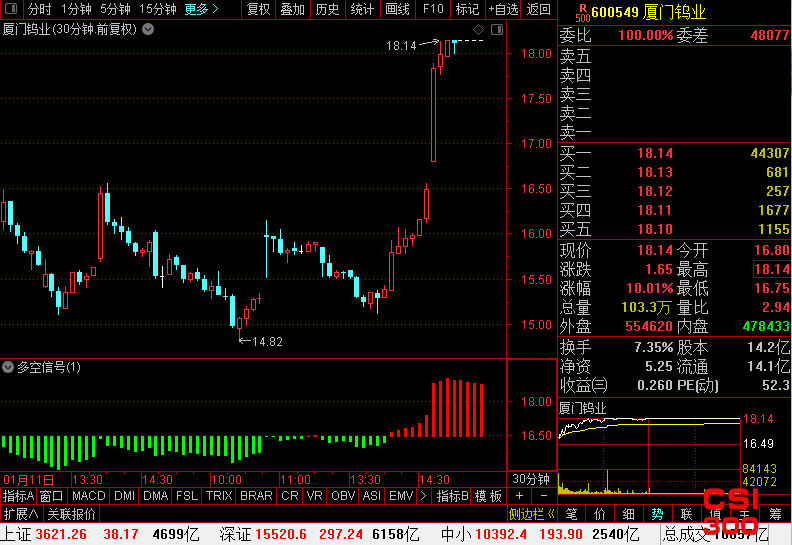The width and height of the screenshot is (792, 545).
Task: Click the 标记 mark button
Action: [x=467, y=9]
